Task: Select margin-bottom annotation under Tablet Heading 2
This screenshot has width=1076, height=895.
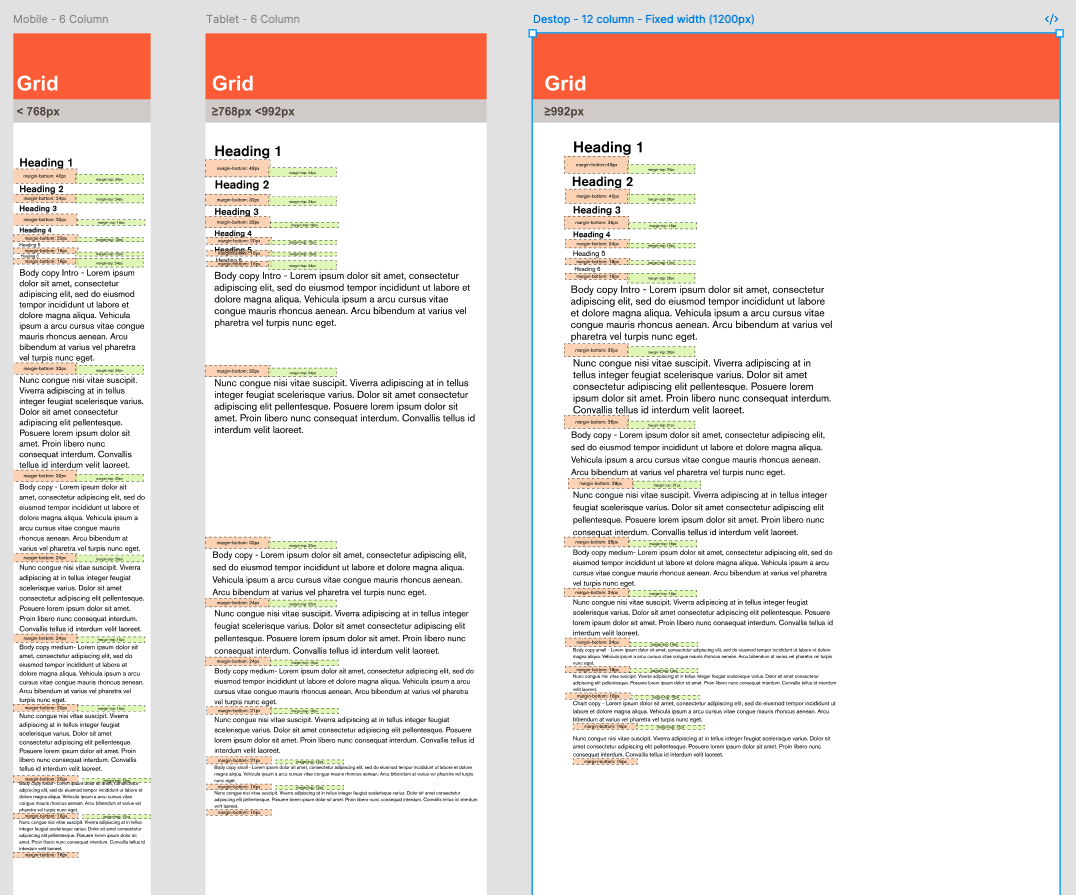Action: click(237, 200)
